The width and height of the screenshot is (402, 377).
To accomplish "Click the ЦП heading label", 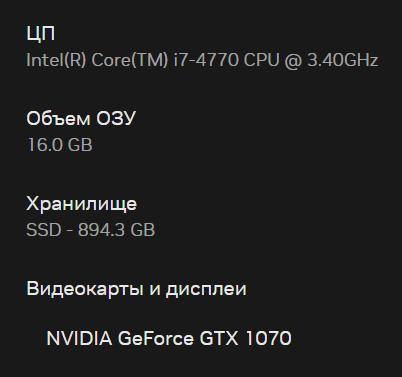I will (x=40, y=34).
